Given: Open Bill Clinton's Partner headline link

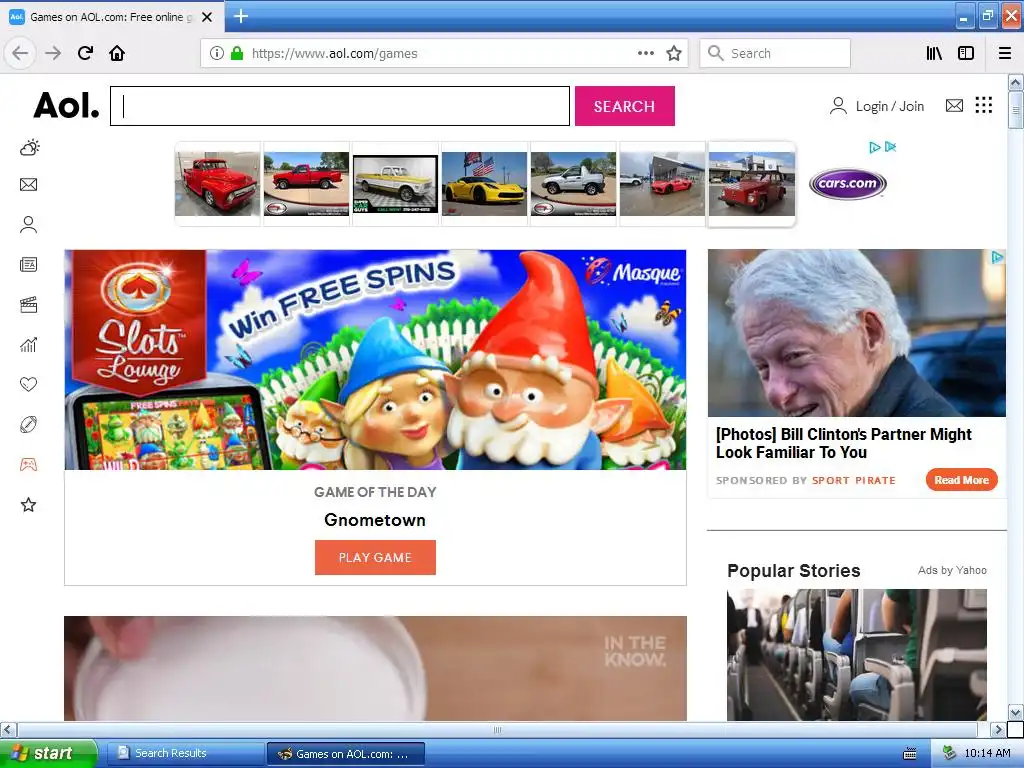Looking at the screenshot, I should [x=844, y=443].
